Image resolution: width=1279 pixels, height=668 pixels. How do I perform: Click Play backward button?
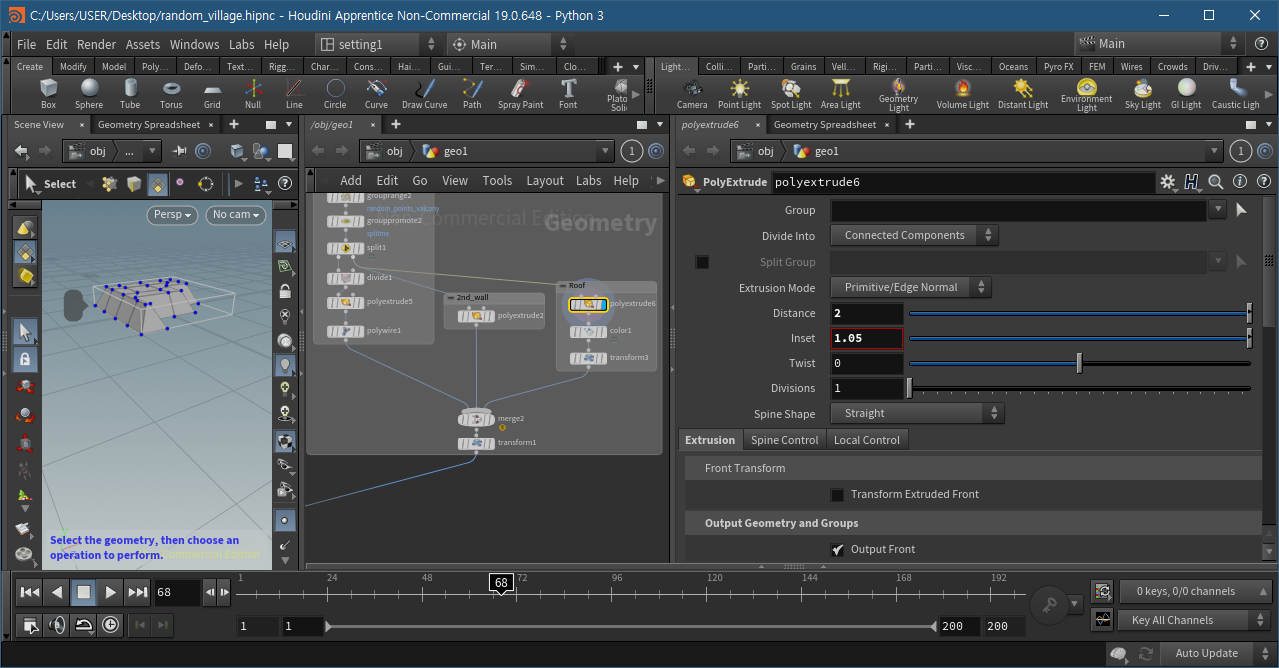[57, 592]
